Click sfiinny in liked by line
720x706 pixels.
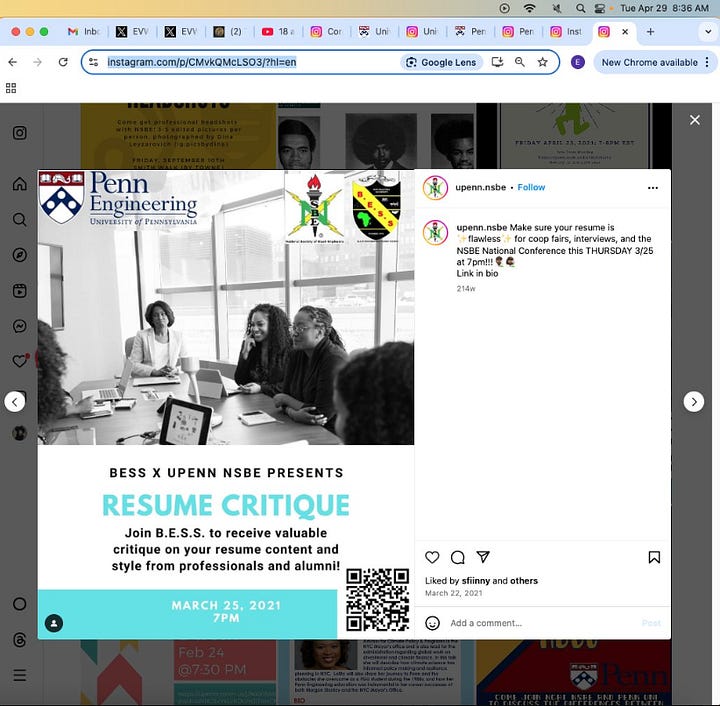tap(476, 581)
